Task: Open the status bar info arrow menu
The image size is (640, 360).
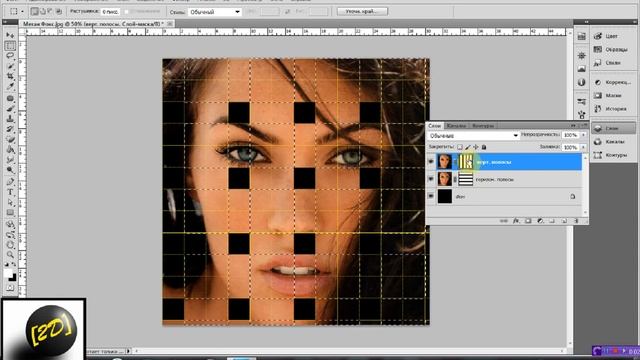Action: coord(129,351)
